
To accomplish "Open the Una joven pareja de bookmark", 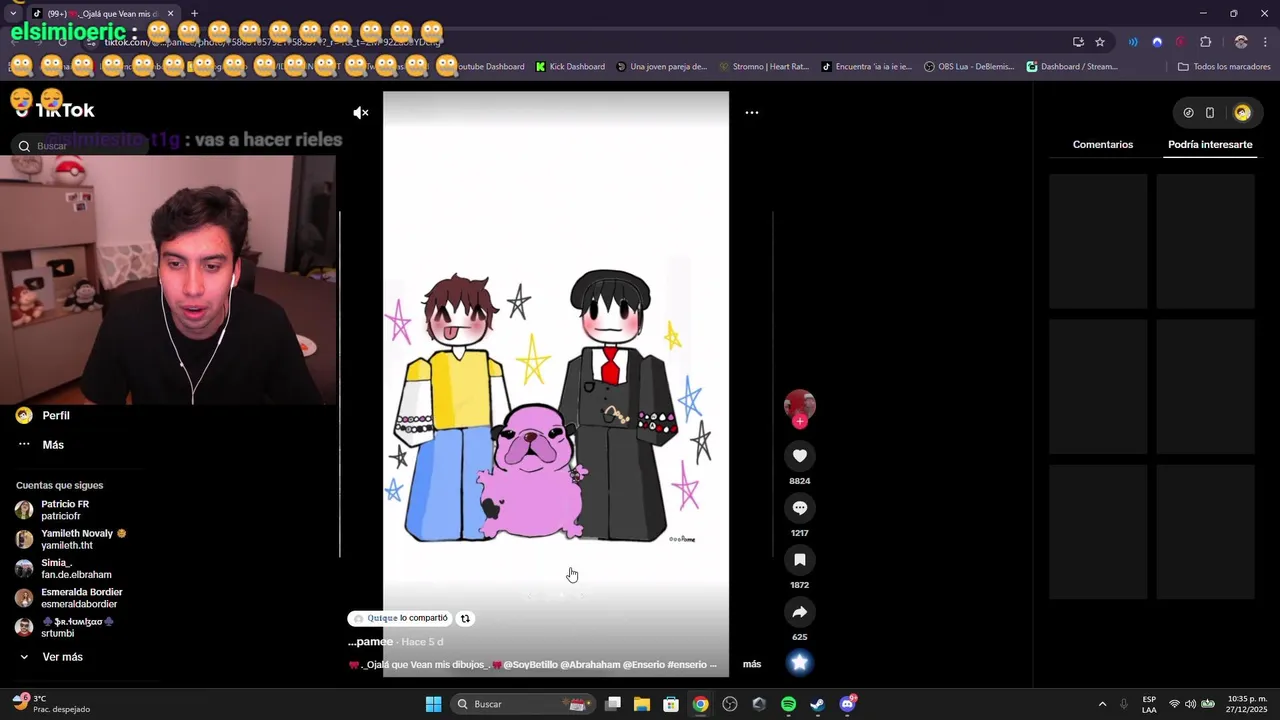I will tap(662, 67).
